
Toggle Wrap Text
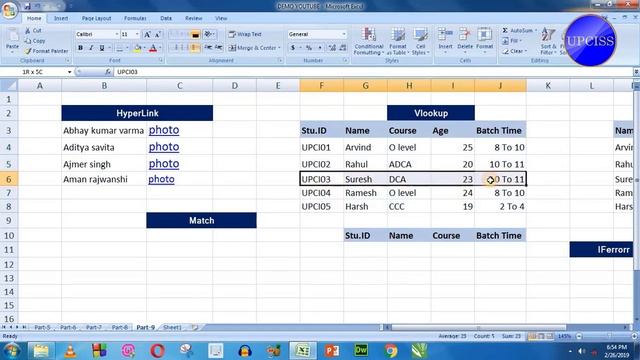(245, 34)
